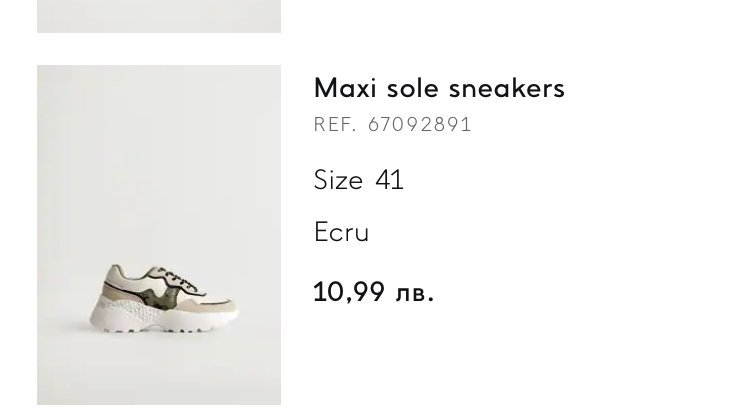Click empty grey area above the sneaker
This screenshot has width=750, height=414.
159,150
